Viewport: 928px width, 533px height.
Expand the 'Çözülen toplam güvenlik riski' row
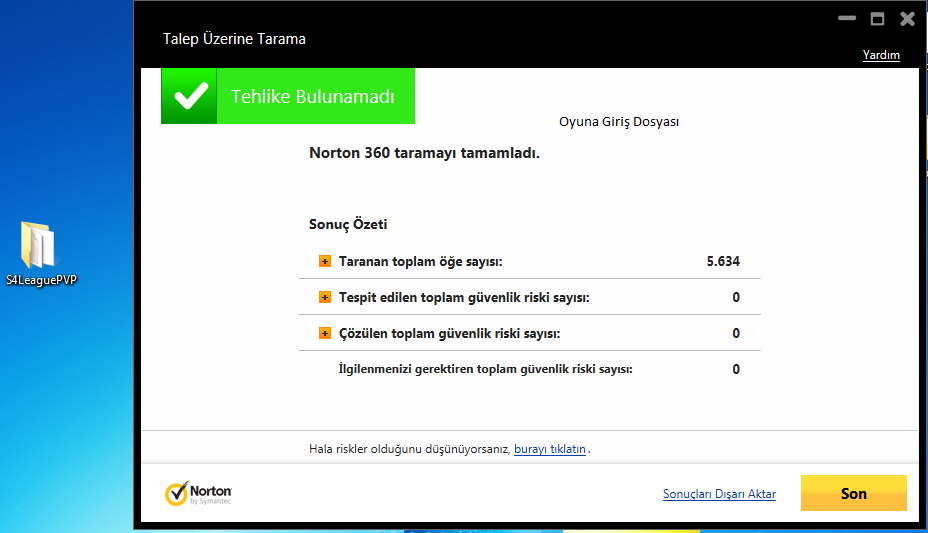point(325,333)
